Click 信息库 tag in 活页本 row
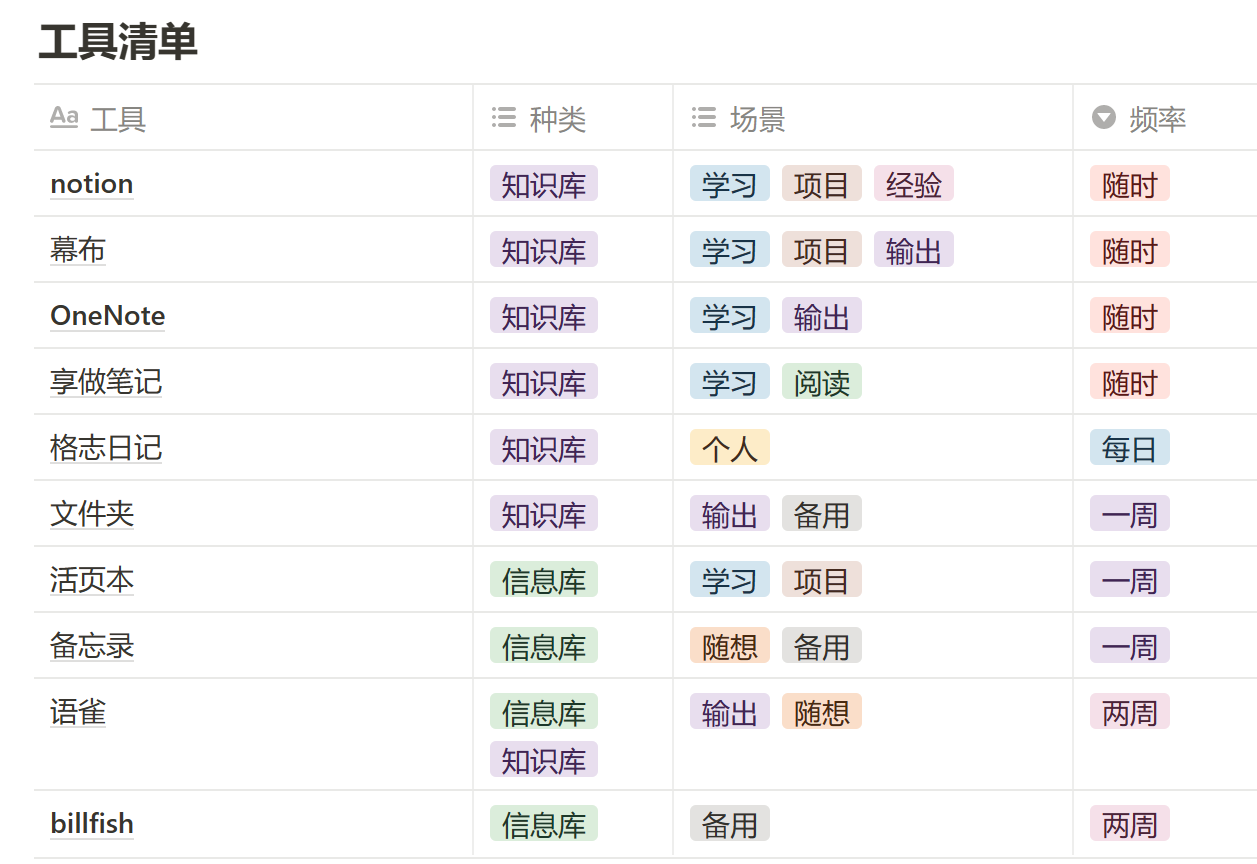Image resolution: width=1257 pixels, height=864 pixels. click(544, 580)
